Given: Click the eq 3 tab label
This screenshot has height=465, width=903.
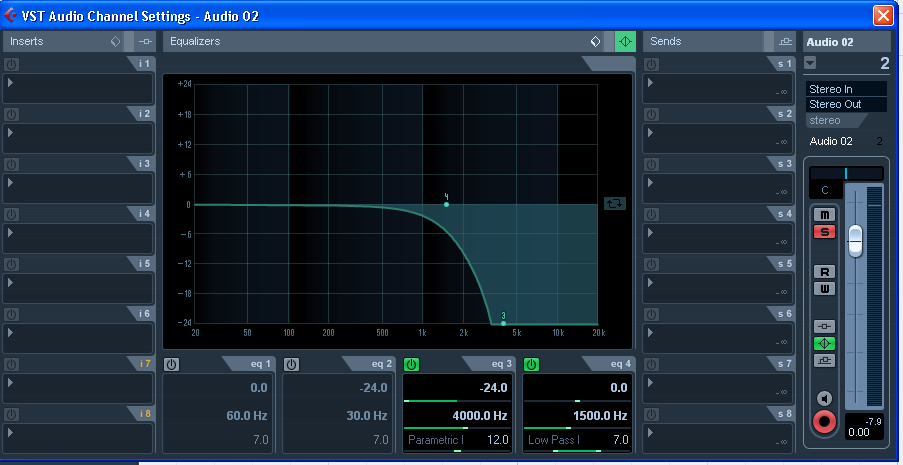Looking at the screenshot, I should [501, 364].
